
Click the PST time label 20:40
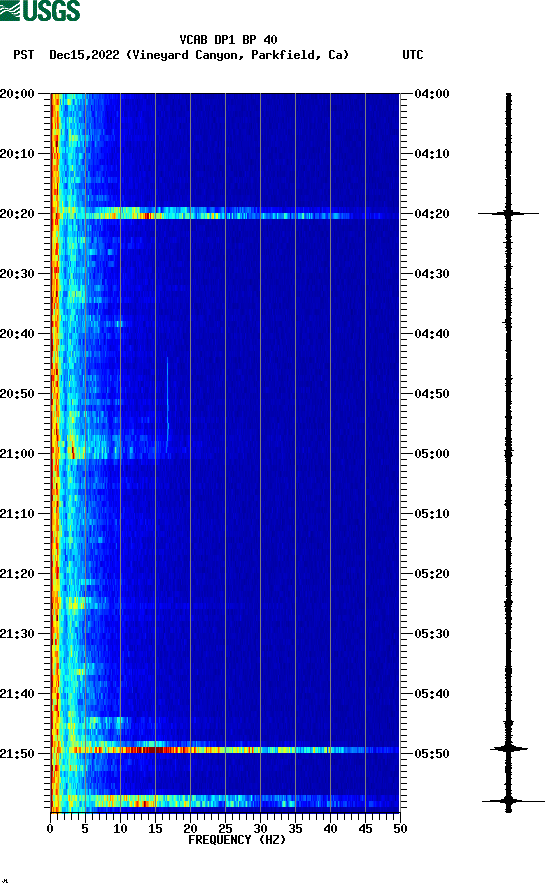[x=17, y=334]
